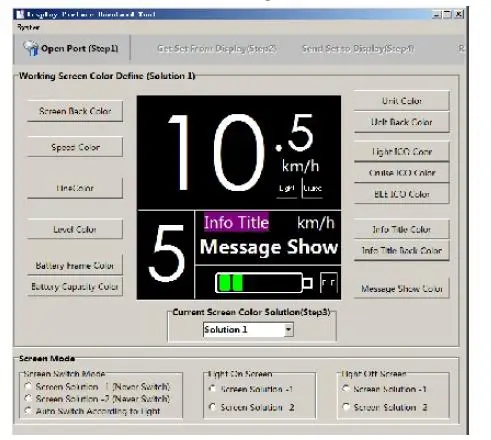
Task: Click the LineColor button
Action: point(75,188)
